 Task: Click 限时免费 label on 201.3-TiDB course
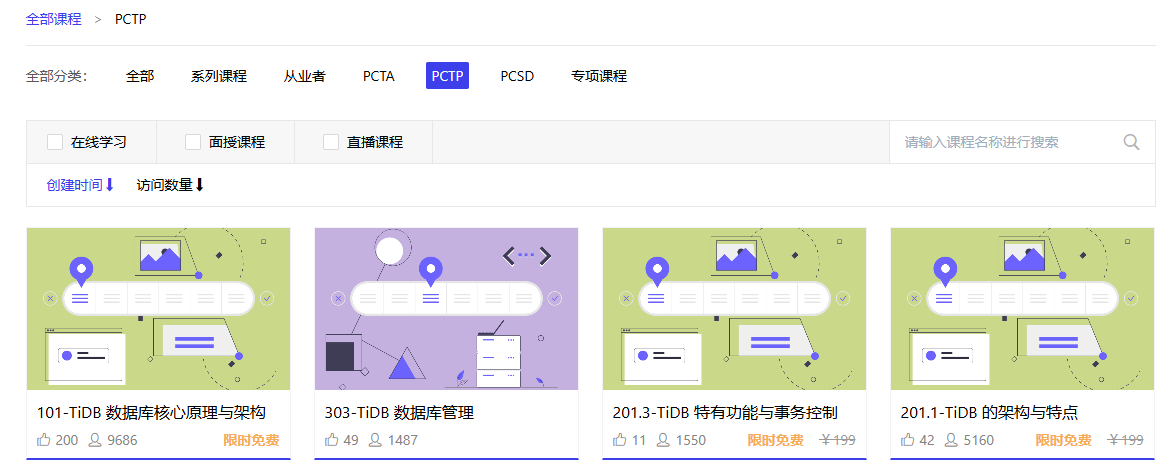coord(776,441)
